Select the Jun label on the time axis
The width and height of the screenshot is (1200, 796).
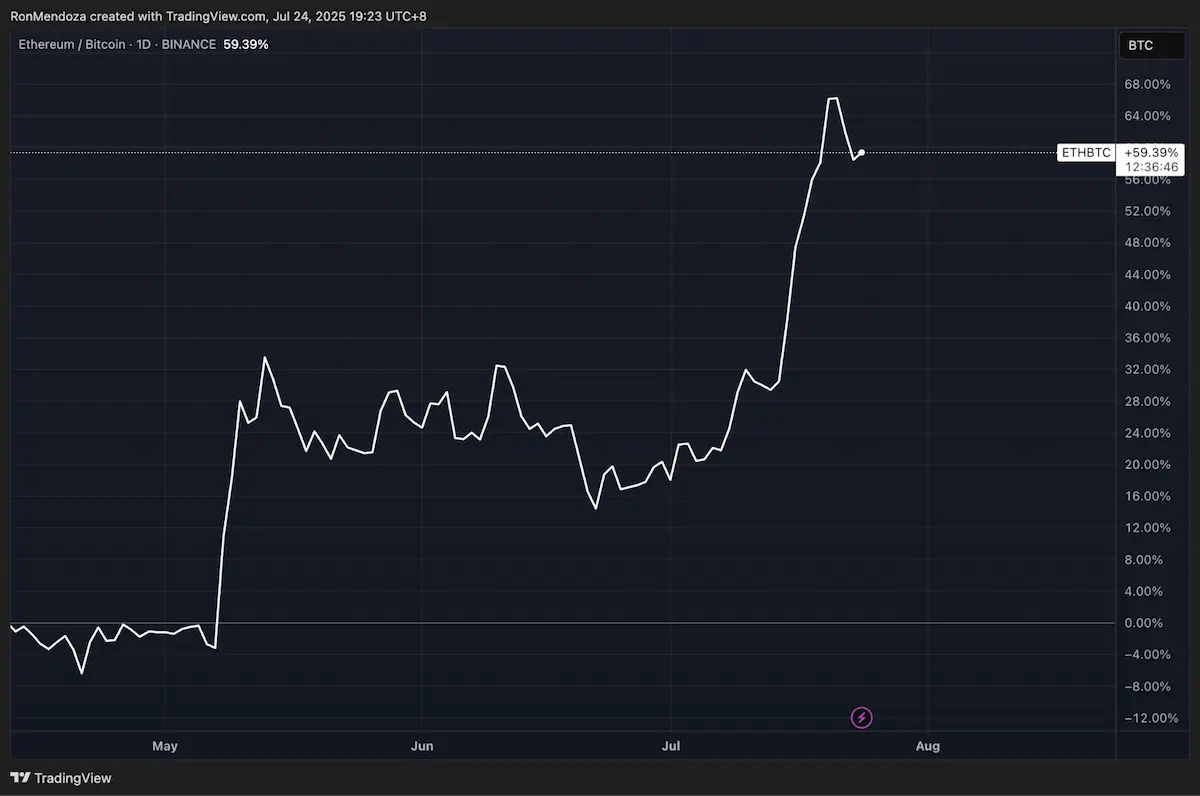coord(422,746)
